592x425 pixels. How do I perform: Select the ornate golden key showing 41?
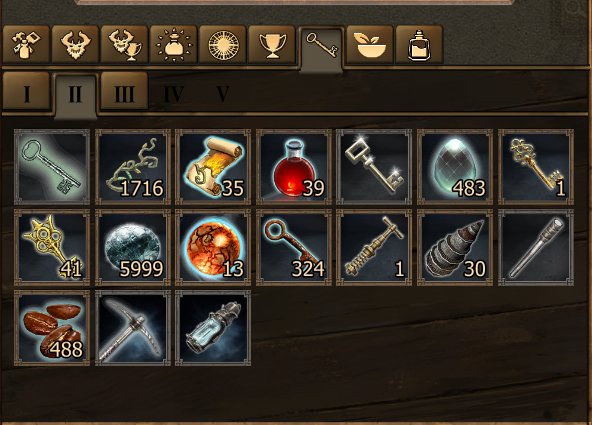point(52,248)
